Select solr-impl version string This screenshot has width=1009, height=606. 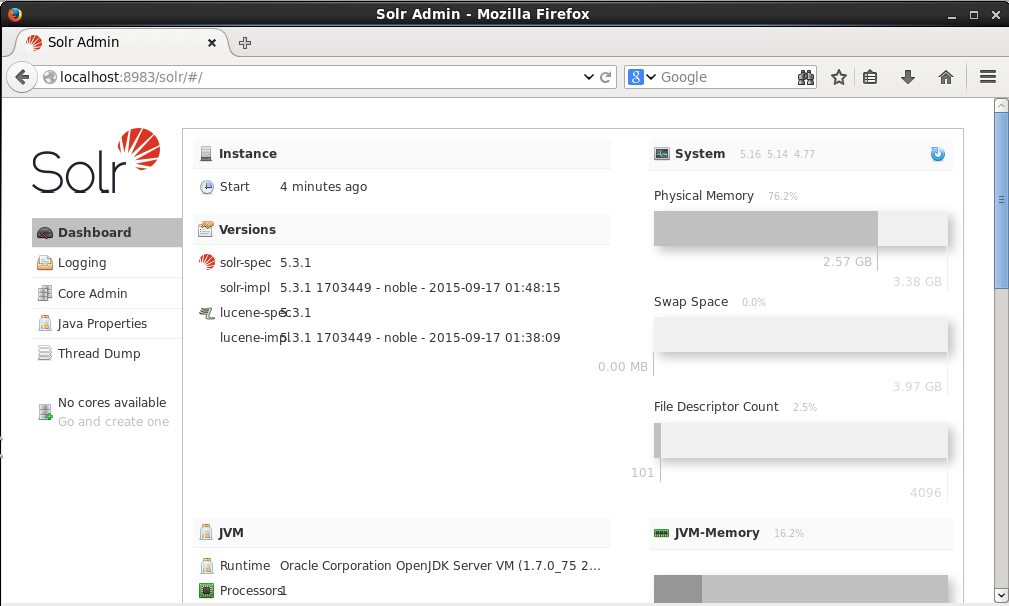tap(420, 288)
